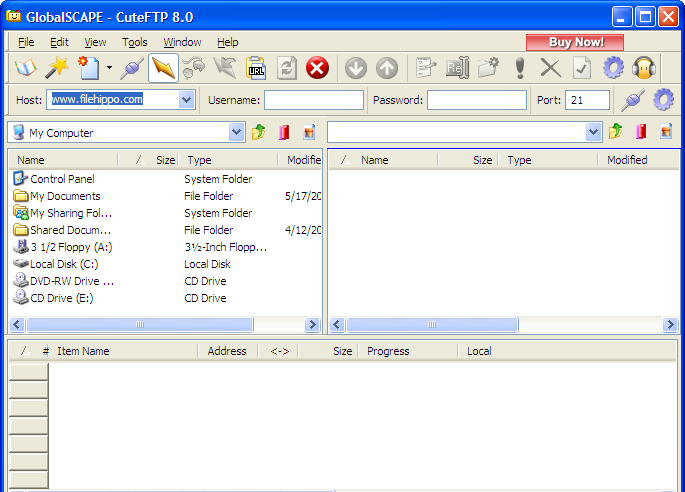Click remote pane scrollbar left arrow
This screenshot has height=492, width=685.
point(336,324)
